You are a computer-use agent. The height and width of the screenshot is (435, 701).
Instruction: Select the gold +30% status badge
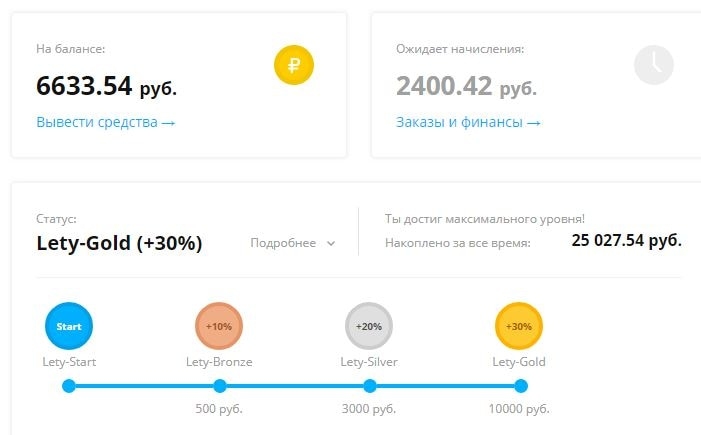[x=519, y=326]
